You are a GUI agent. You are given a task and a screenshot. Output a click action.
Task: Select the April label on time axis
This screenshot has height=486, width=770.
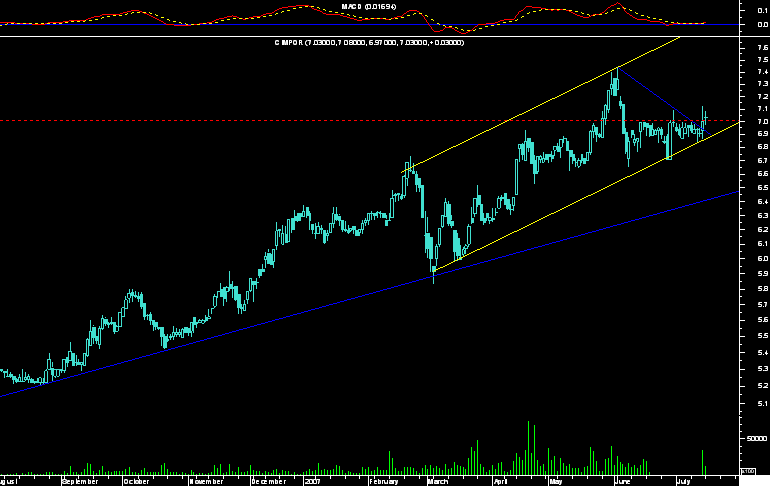(501, 482)
